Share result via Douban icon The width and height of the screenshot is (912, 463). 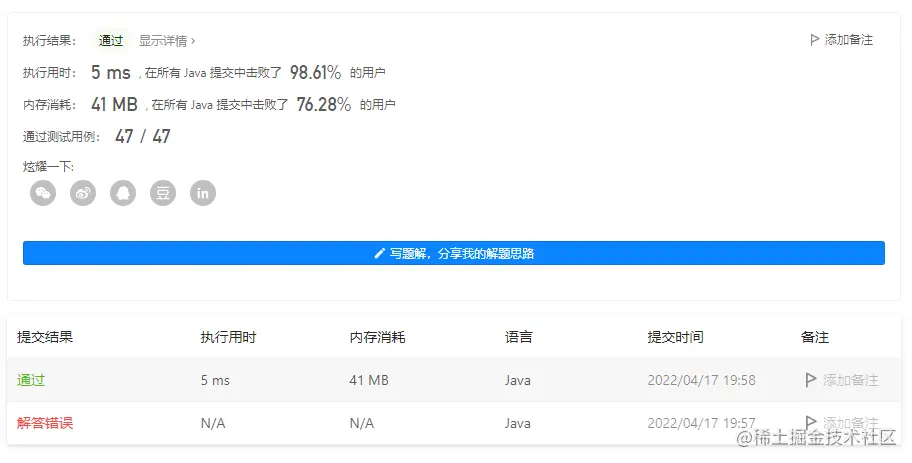163,193
